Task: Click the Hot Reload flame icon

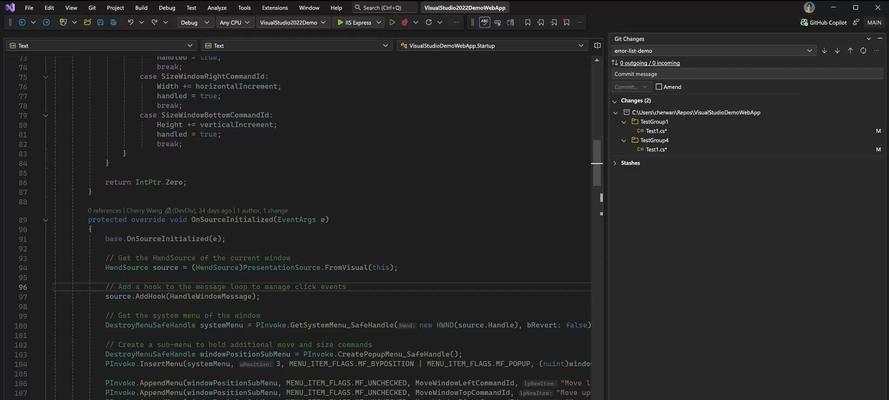Action: click(405, 23)
